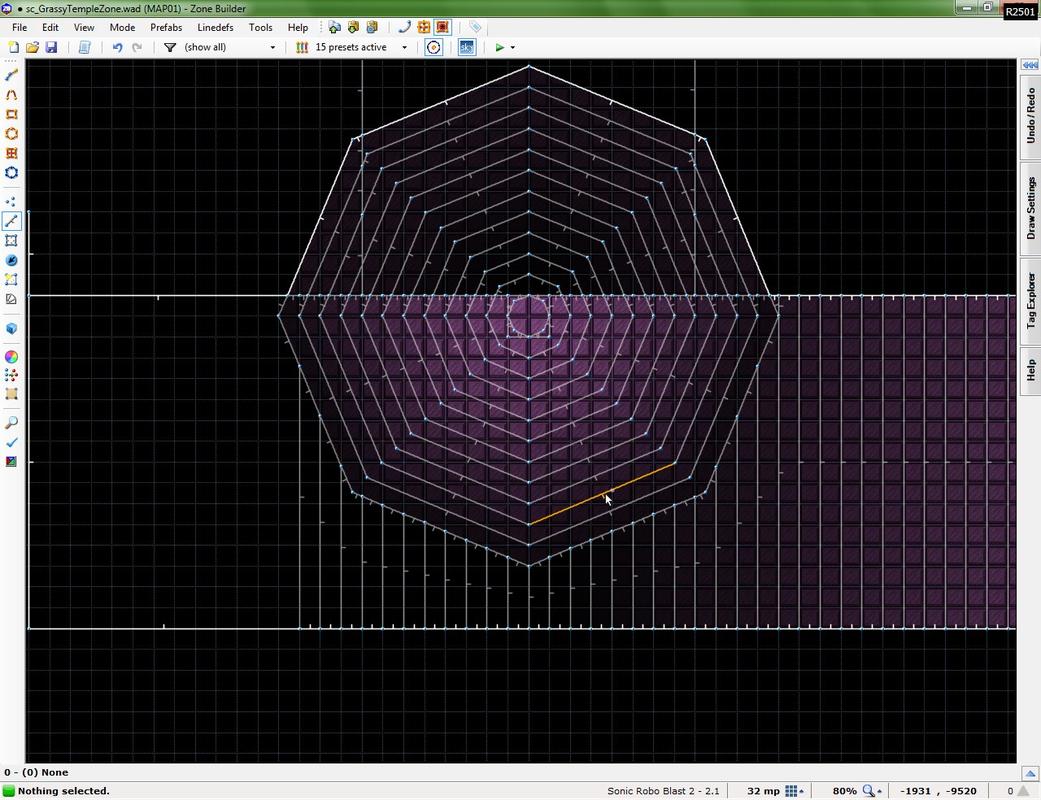Open the Tag Explorer side tab
1041x800 pixels.
pyautogui.click(x=1030, y=301)
